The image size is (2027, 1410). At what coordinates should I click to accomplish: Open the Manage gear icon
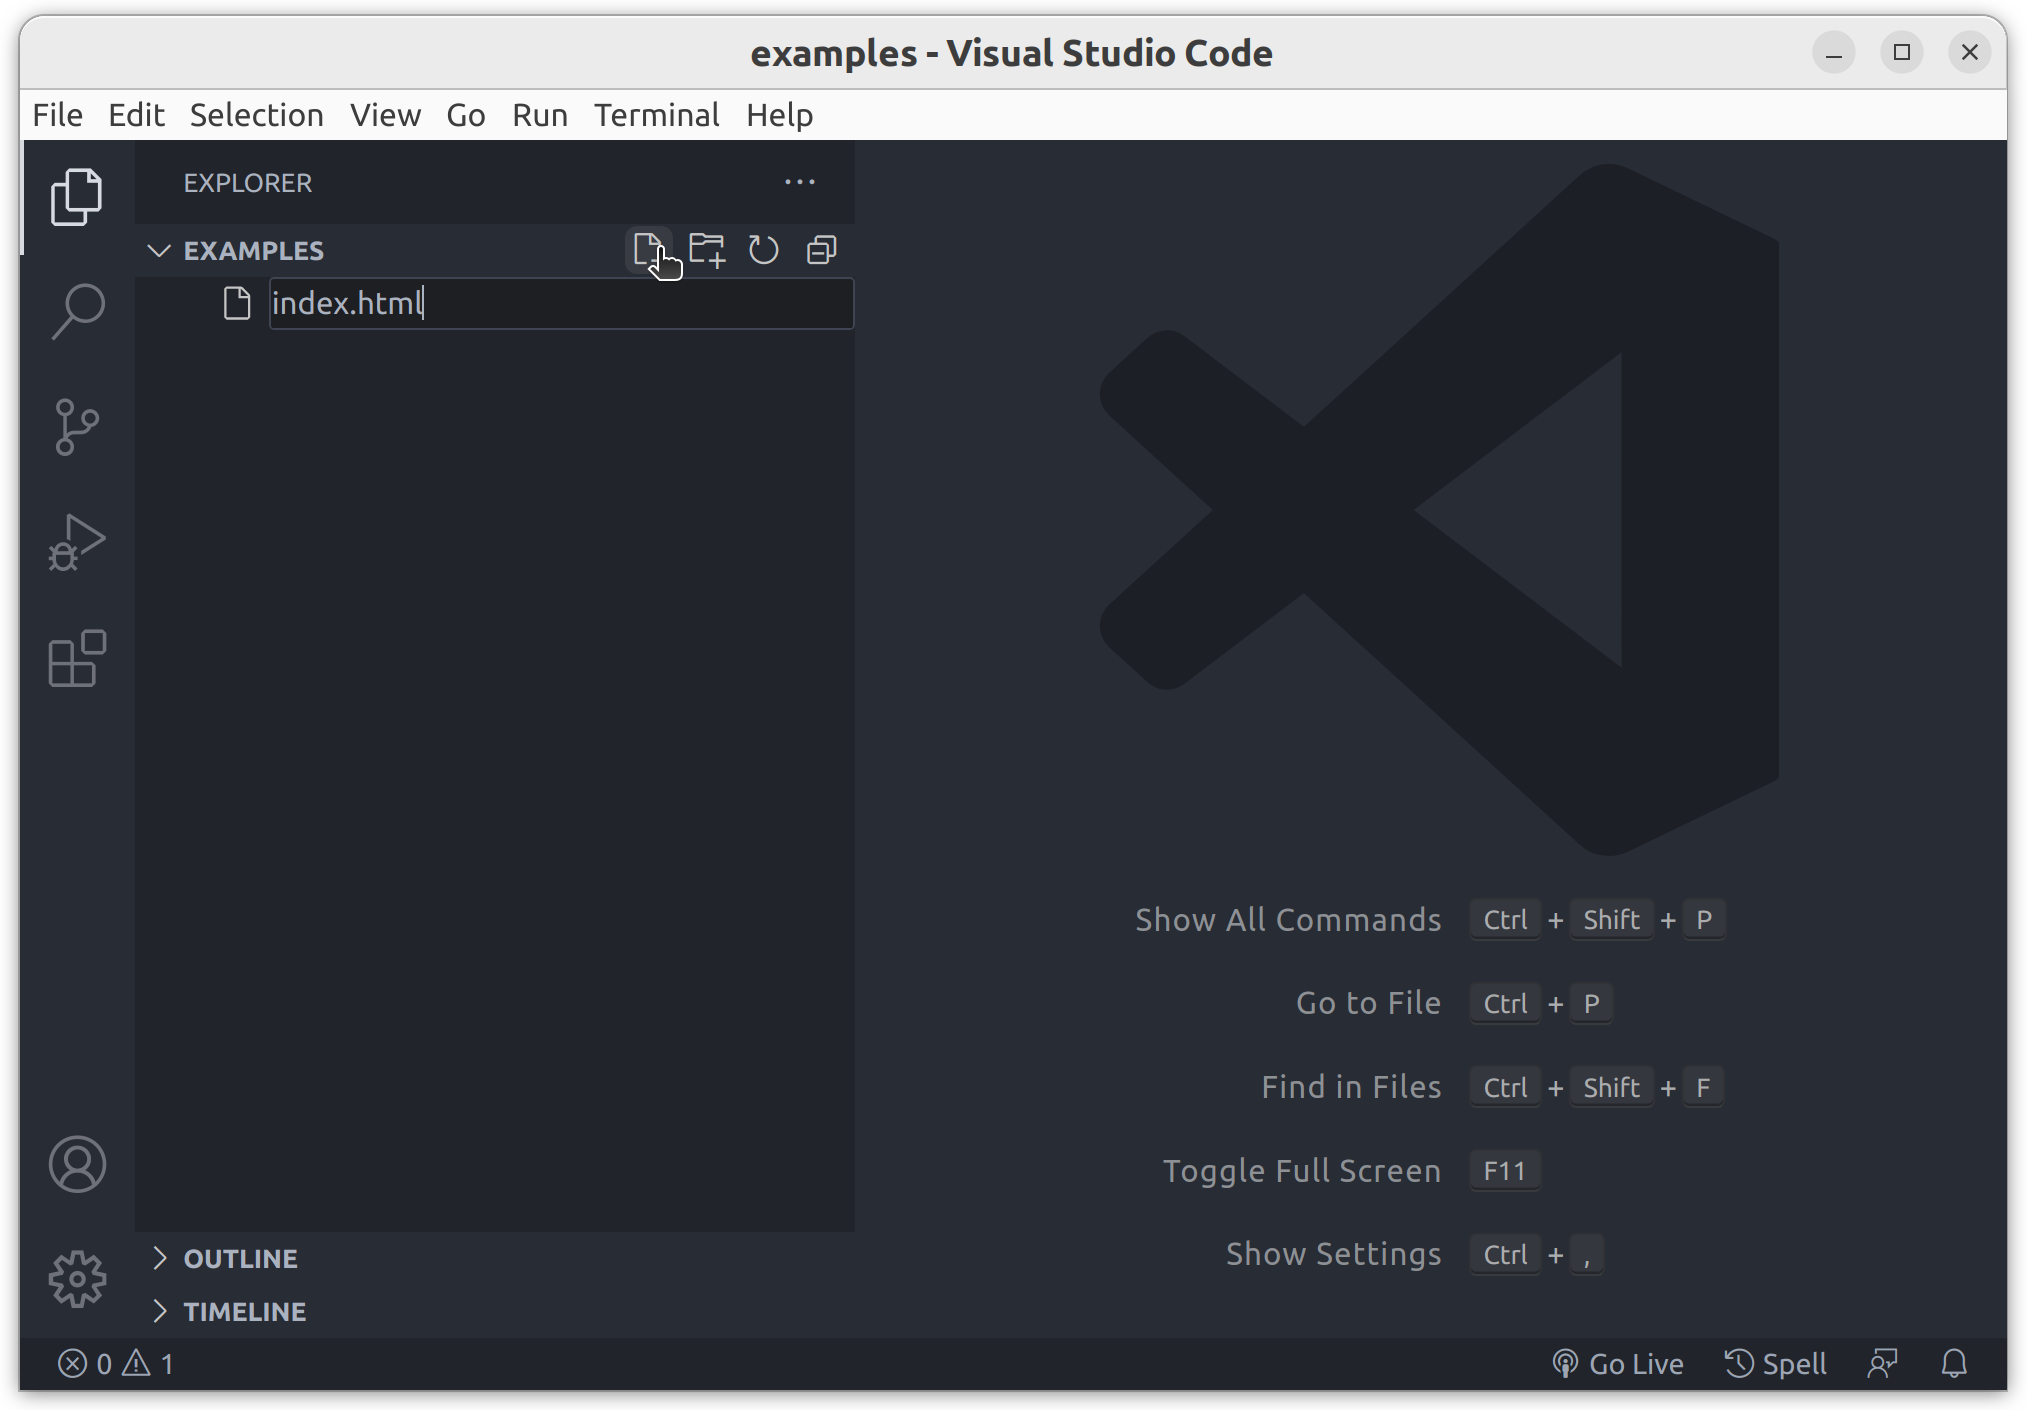click(x=77, y=1279)
